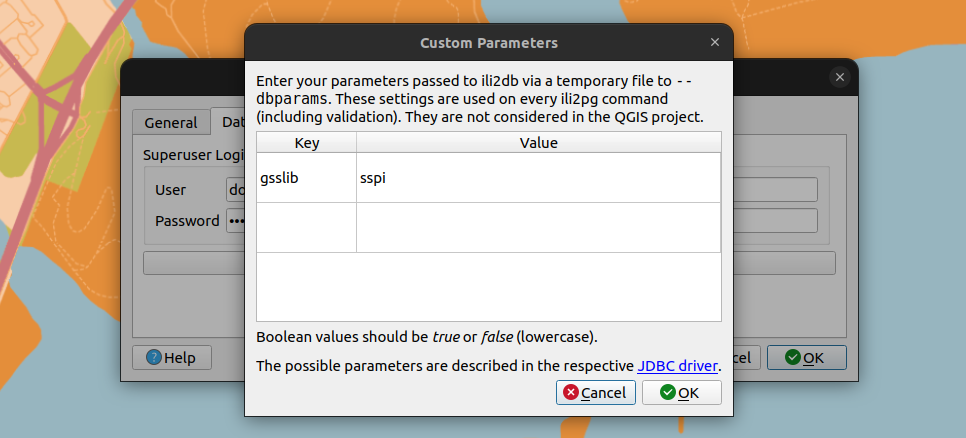
Task: Select the sspi value cell
Action: 538,178
